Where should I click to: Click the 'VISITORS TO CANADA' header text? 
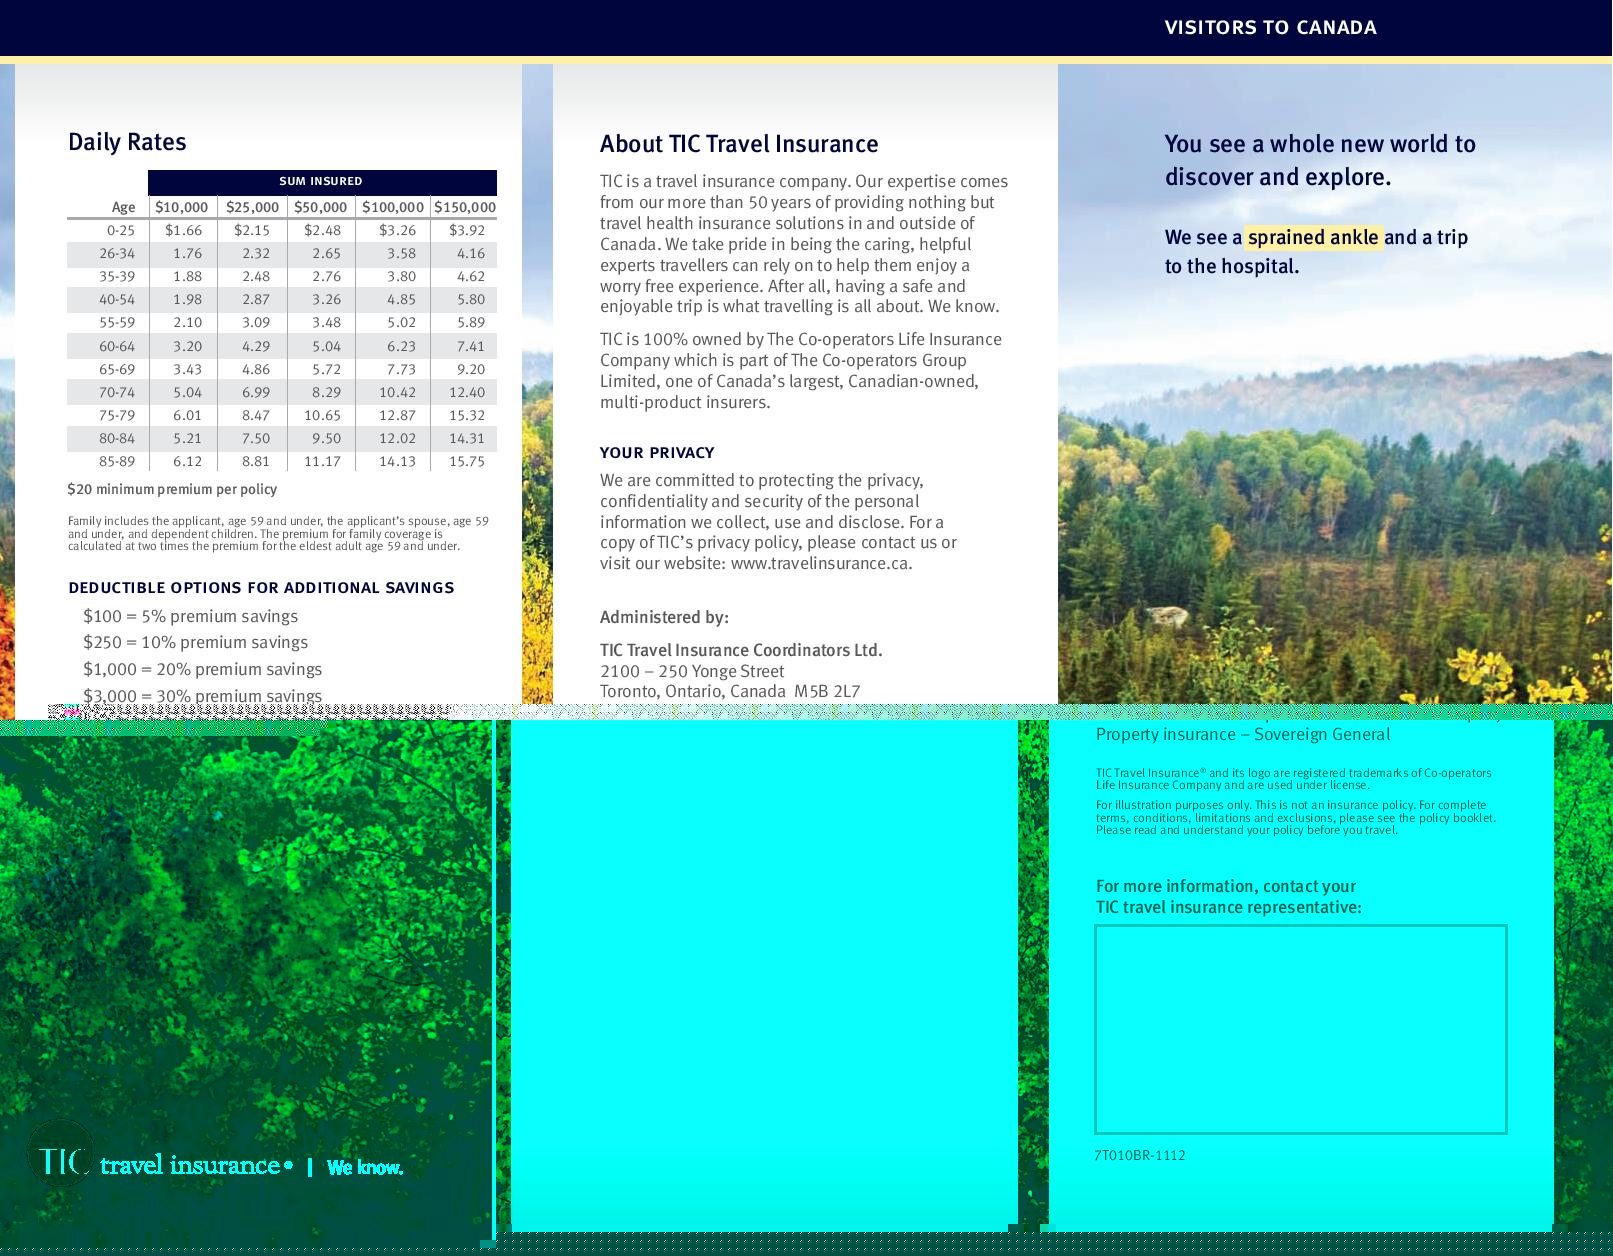point(1270,28)
